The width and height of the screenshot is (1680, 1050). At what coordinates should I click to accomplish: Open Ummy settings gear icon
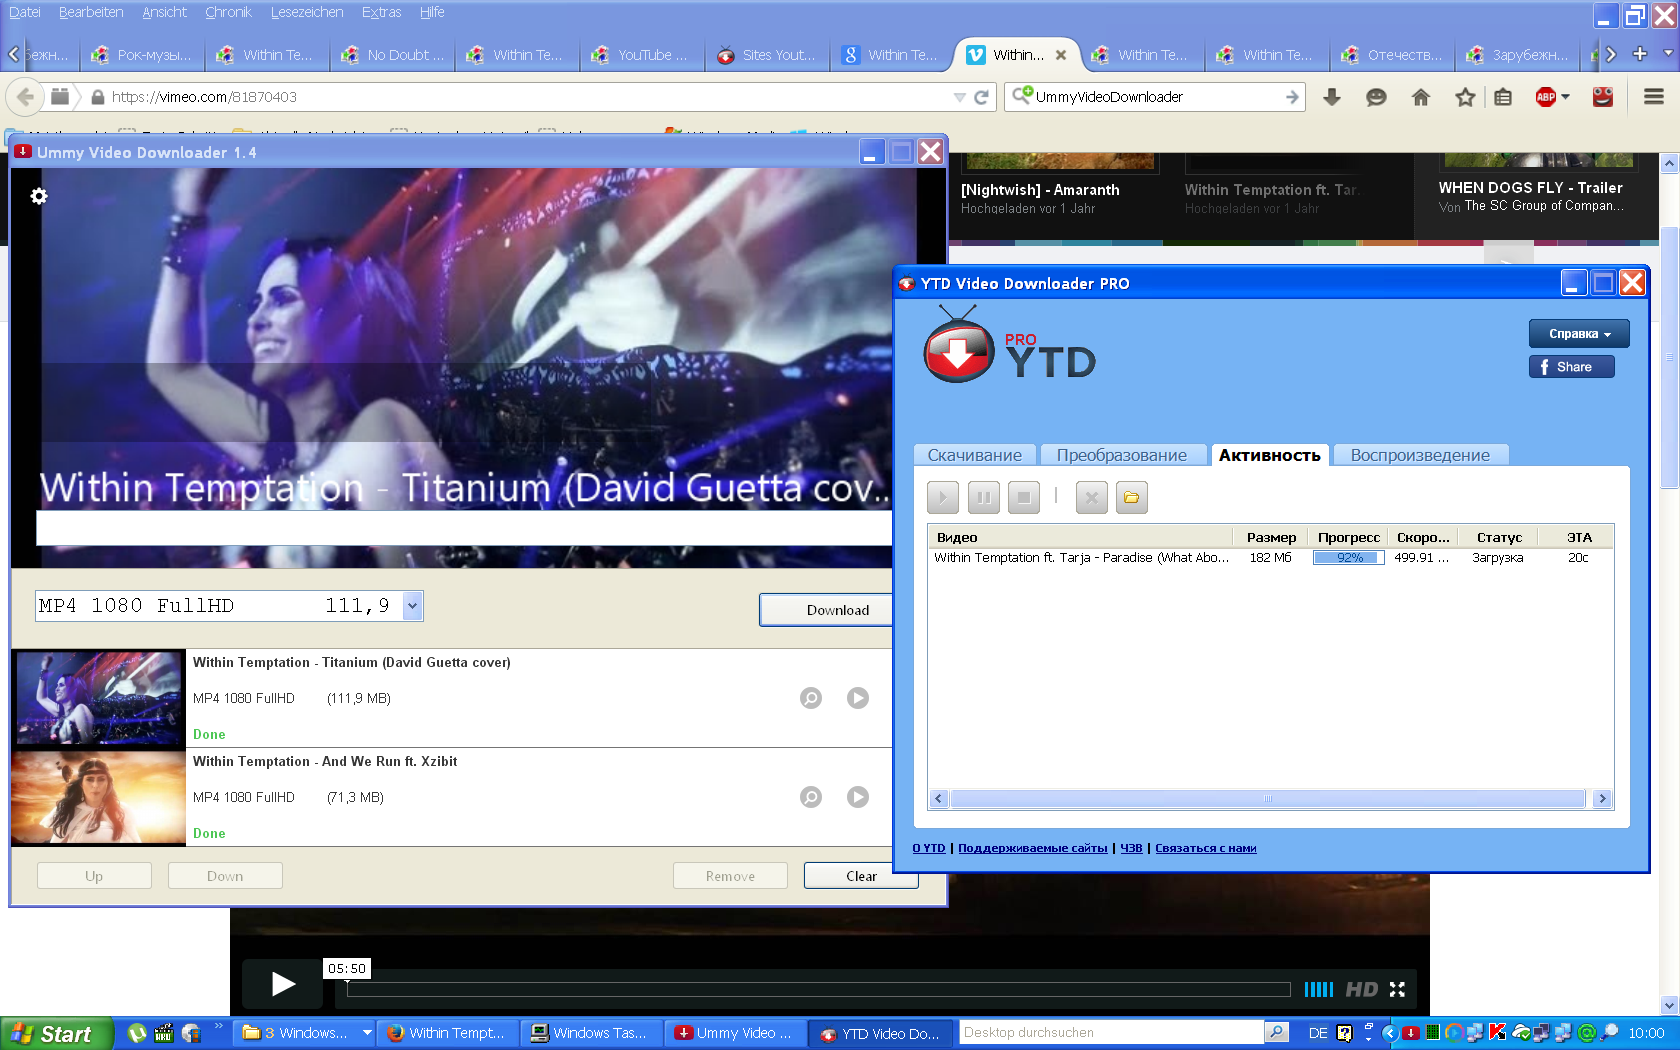tap(39, 196)
